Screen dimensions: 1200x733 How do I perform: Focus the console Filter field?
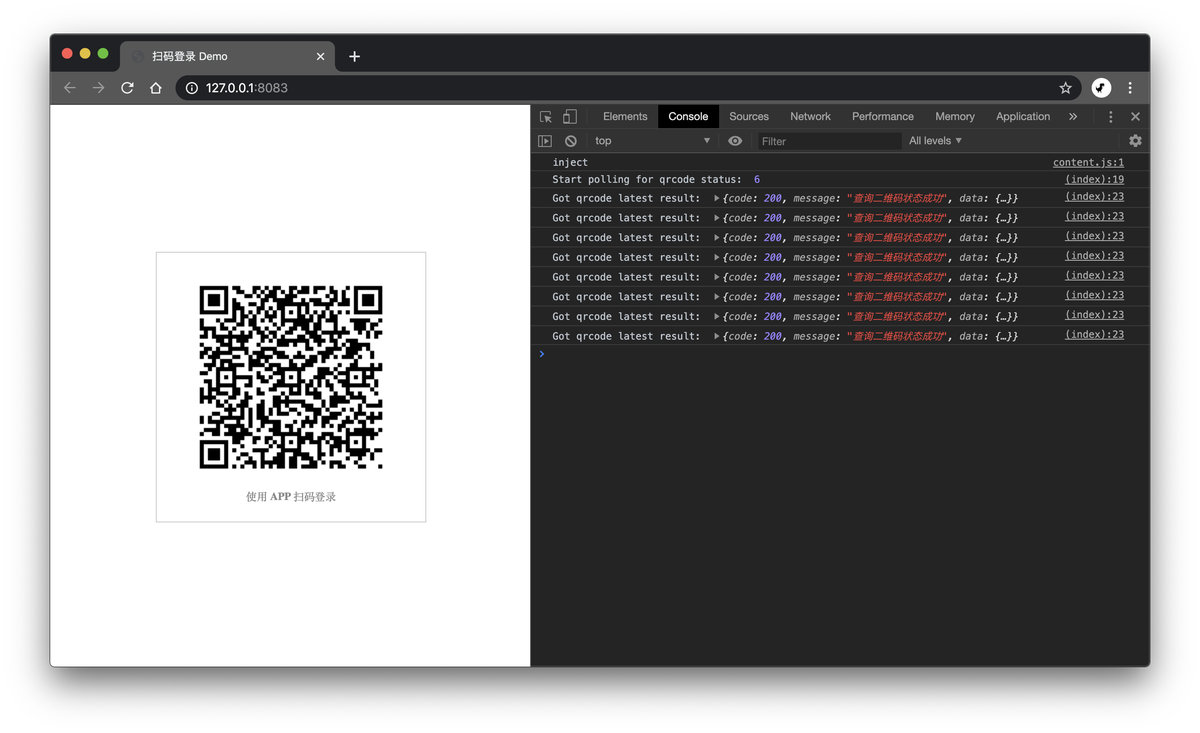pos(829,141)
